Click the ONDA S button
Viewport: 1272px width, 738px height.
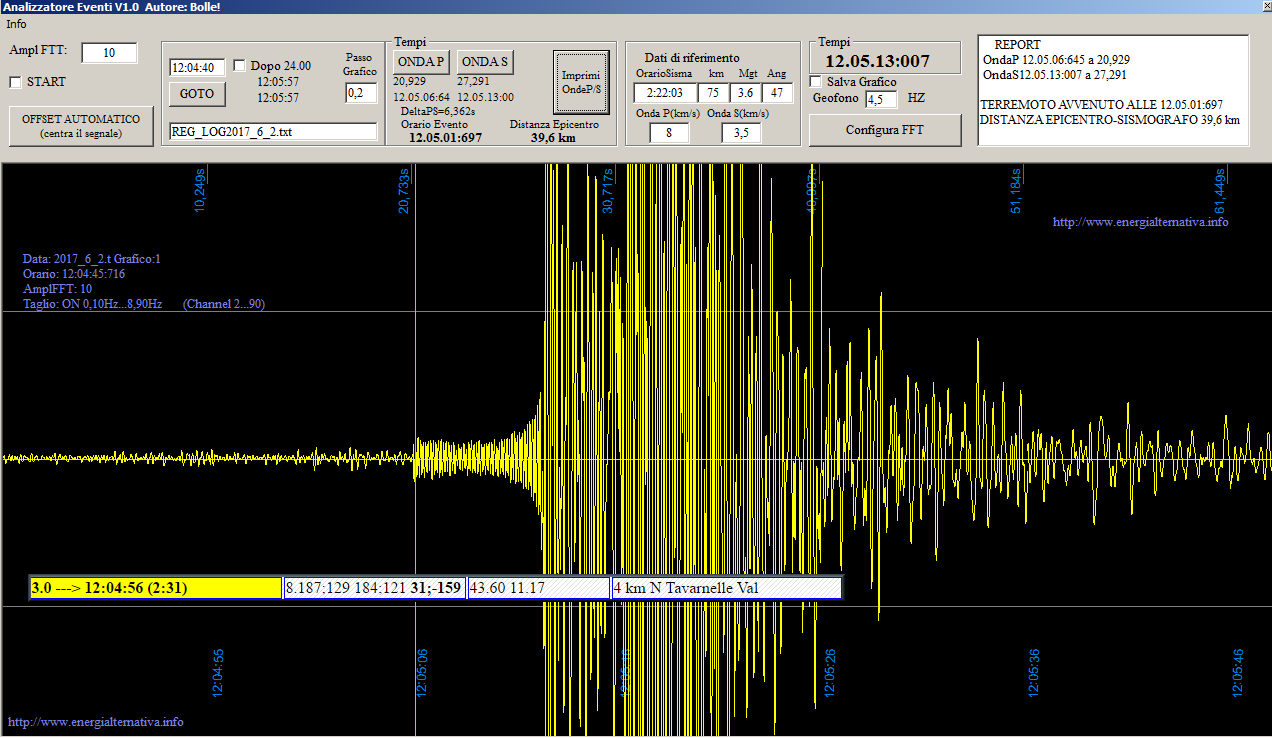485,62
